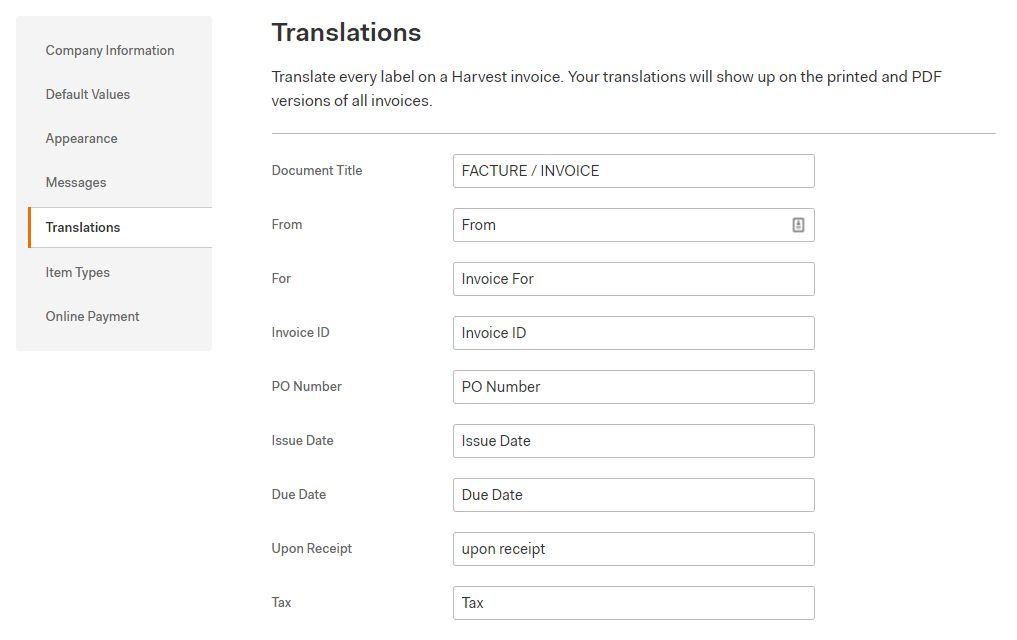Edit the Document Title translation field
Screen dimensions: 1017x640
(633, 171)
